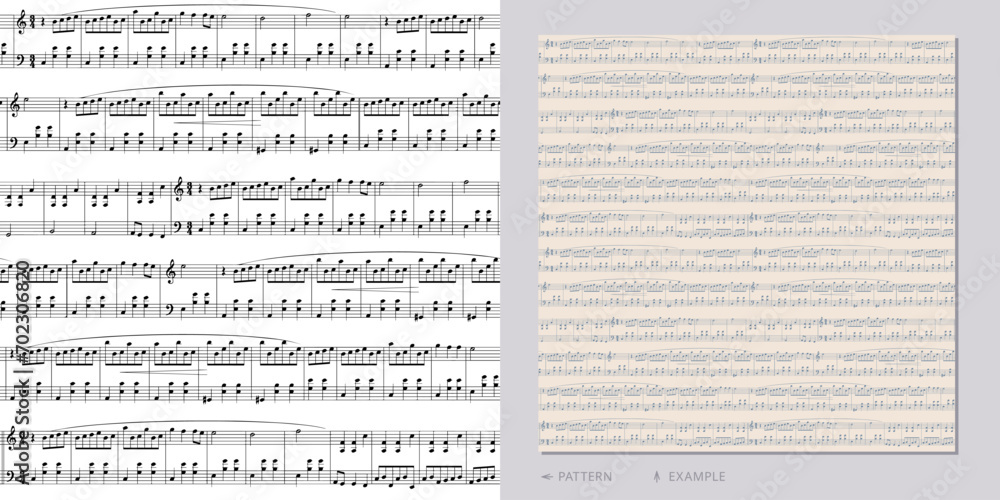This screenshot has width=1000, height=500.
Task: Click the treble clef in the third system
Action: point(179,189)
